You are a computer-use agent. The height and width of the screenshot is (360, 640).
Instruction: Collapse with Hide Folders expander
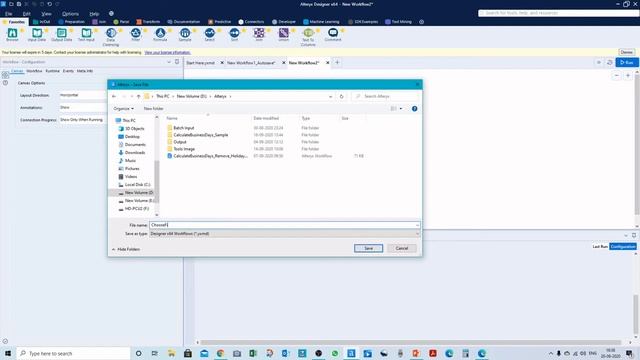click(126, 249)
